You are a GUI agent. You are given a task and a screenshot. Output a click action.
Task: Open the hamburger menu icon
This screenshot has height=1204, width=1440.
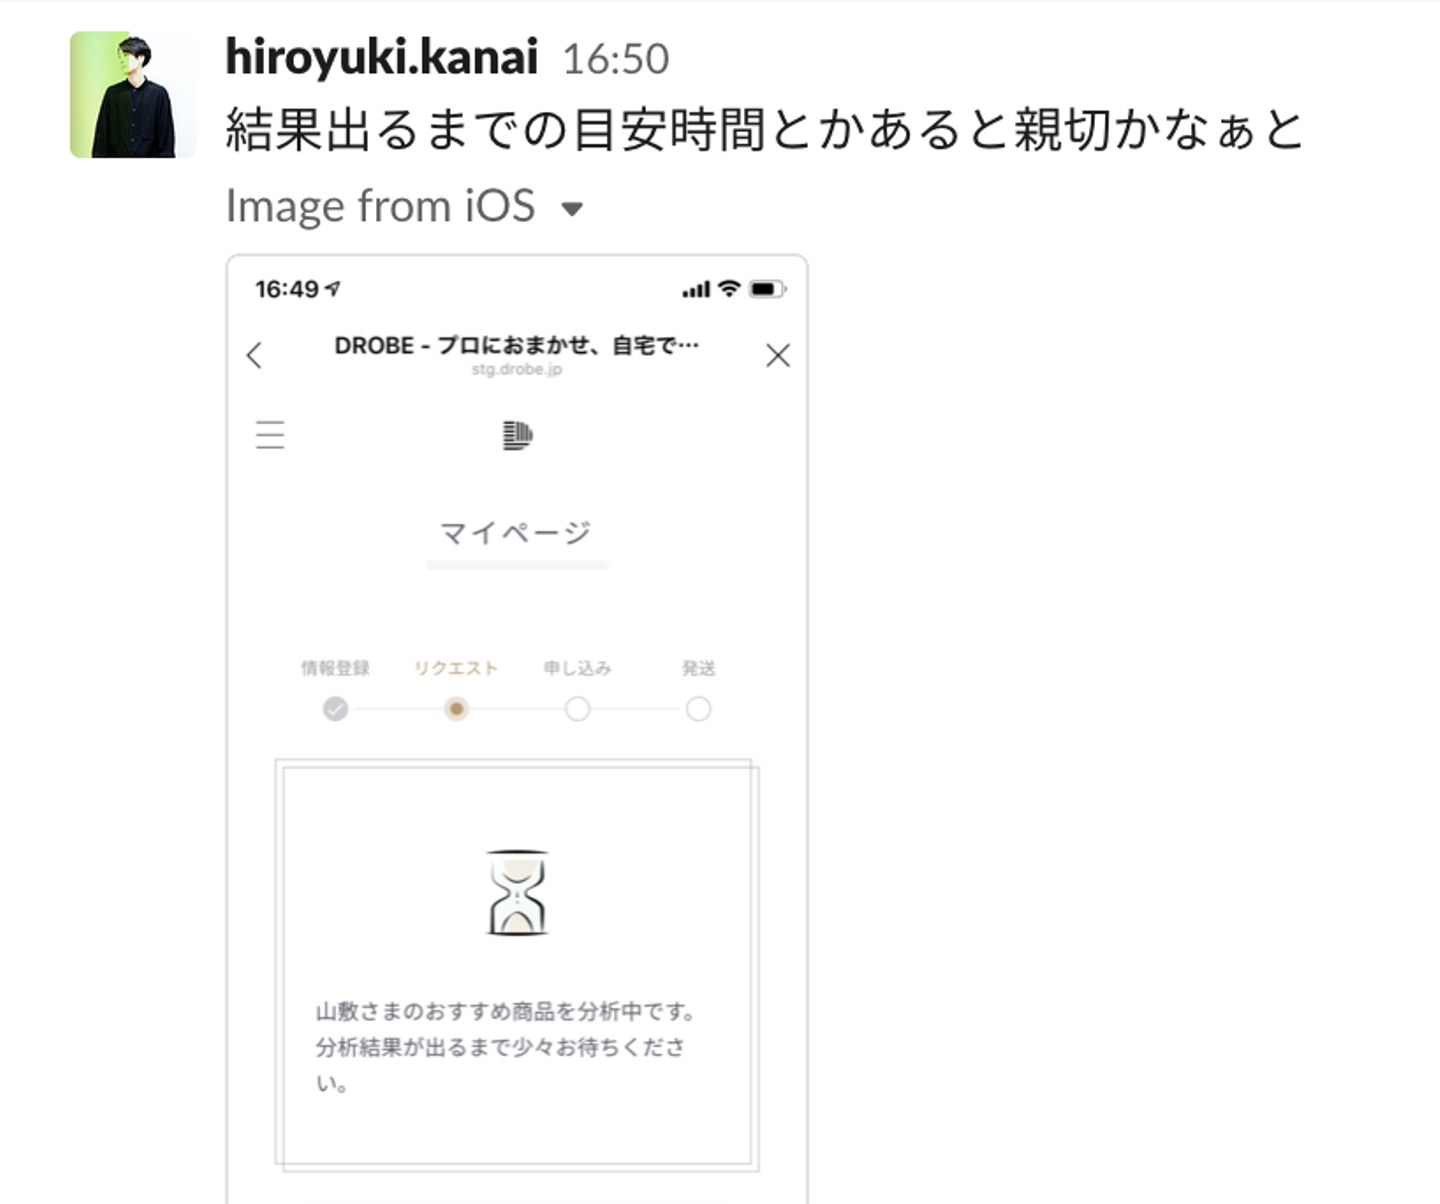(x=270, y=435)
